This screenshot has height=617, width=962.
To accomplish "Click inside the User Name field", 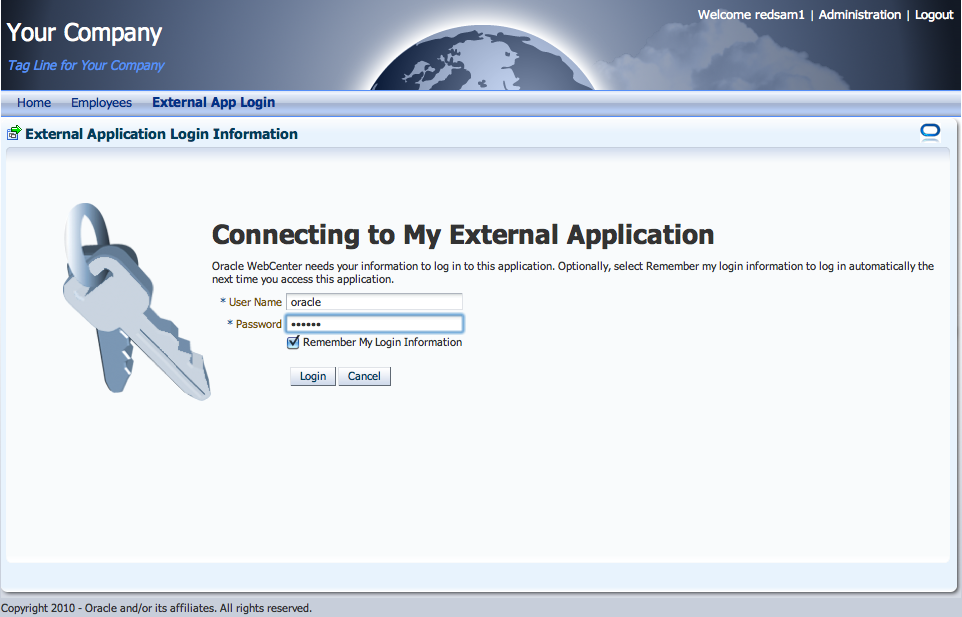I will click(374, 301).
